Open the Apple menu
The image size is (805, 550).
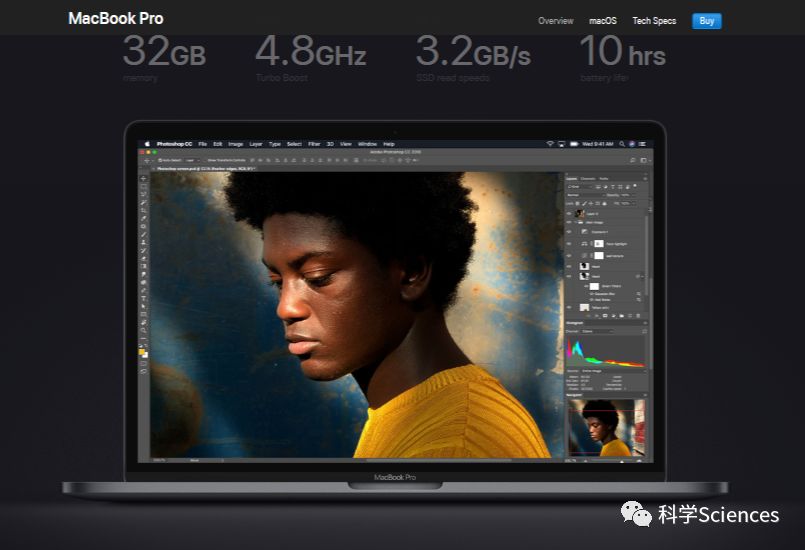click(x=147, y=144)
